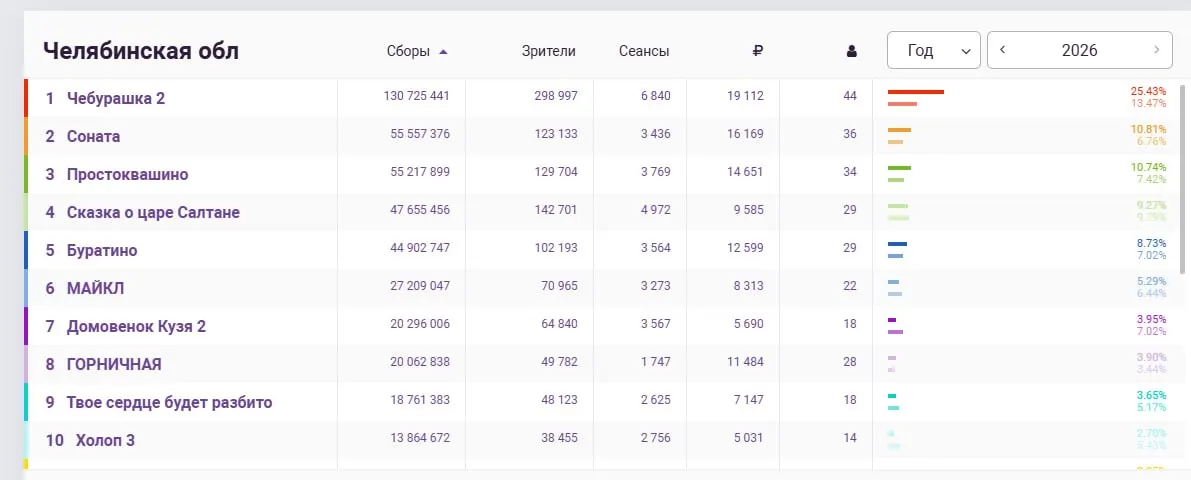
Task: Sort table by Сборы header
Action: pos(408,52)
